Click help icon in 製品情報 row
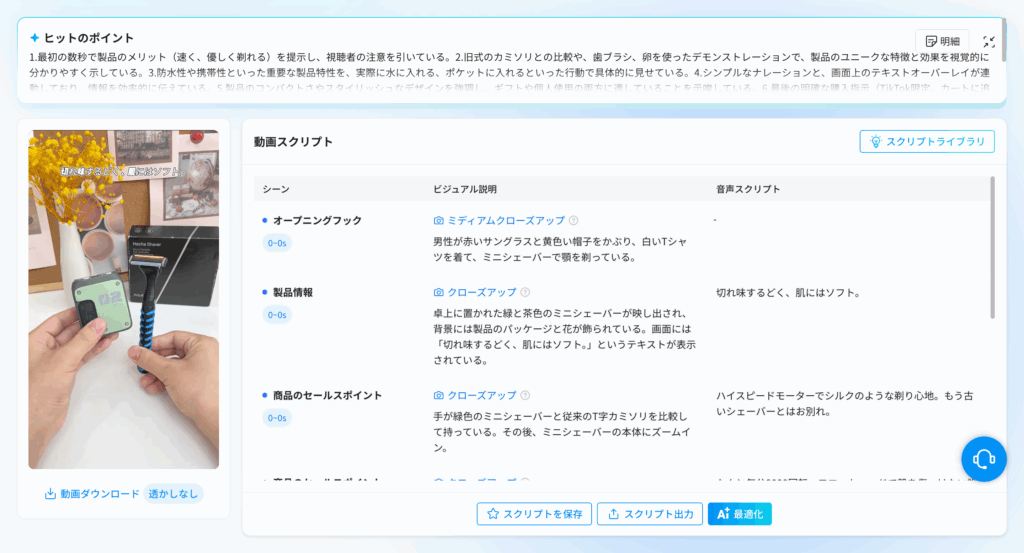Image resolution: width=1024 pixels, height=553 pixels. (x=525, y=292)
